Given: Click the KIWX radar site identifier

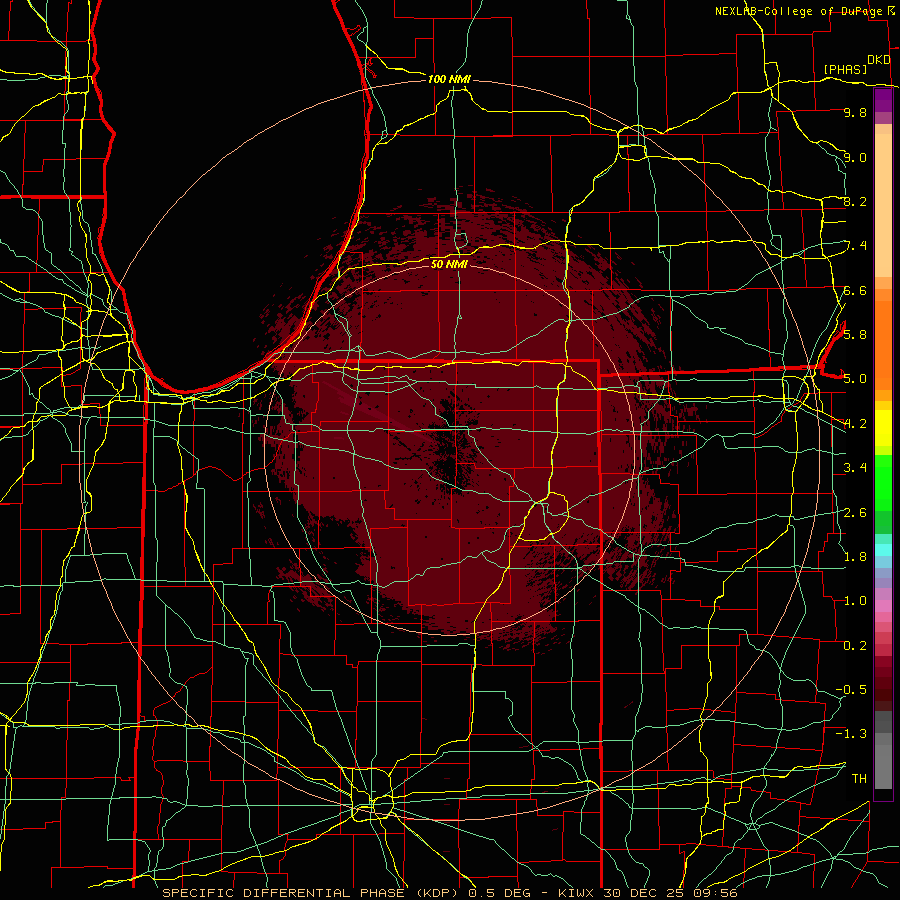Looking at the screenshot, I should 576,893.
